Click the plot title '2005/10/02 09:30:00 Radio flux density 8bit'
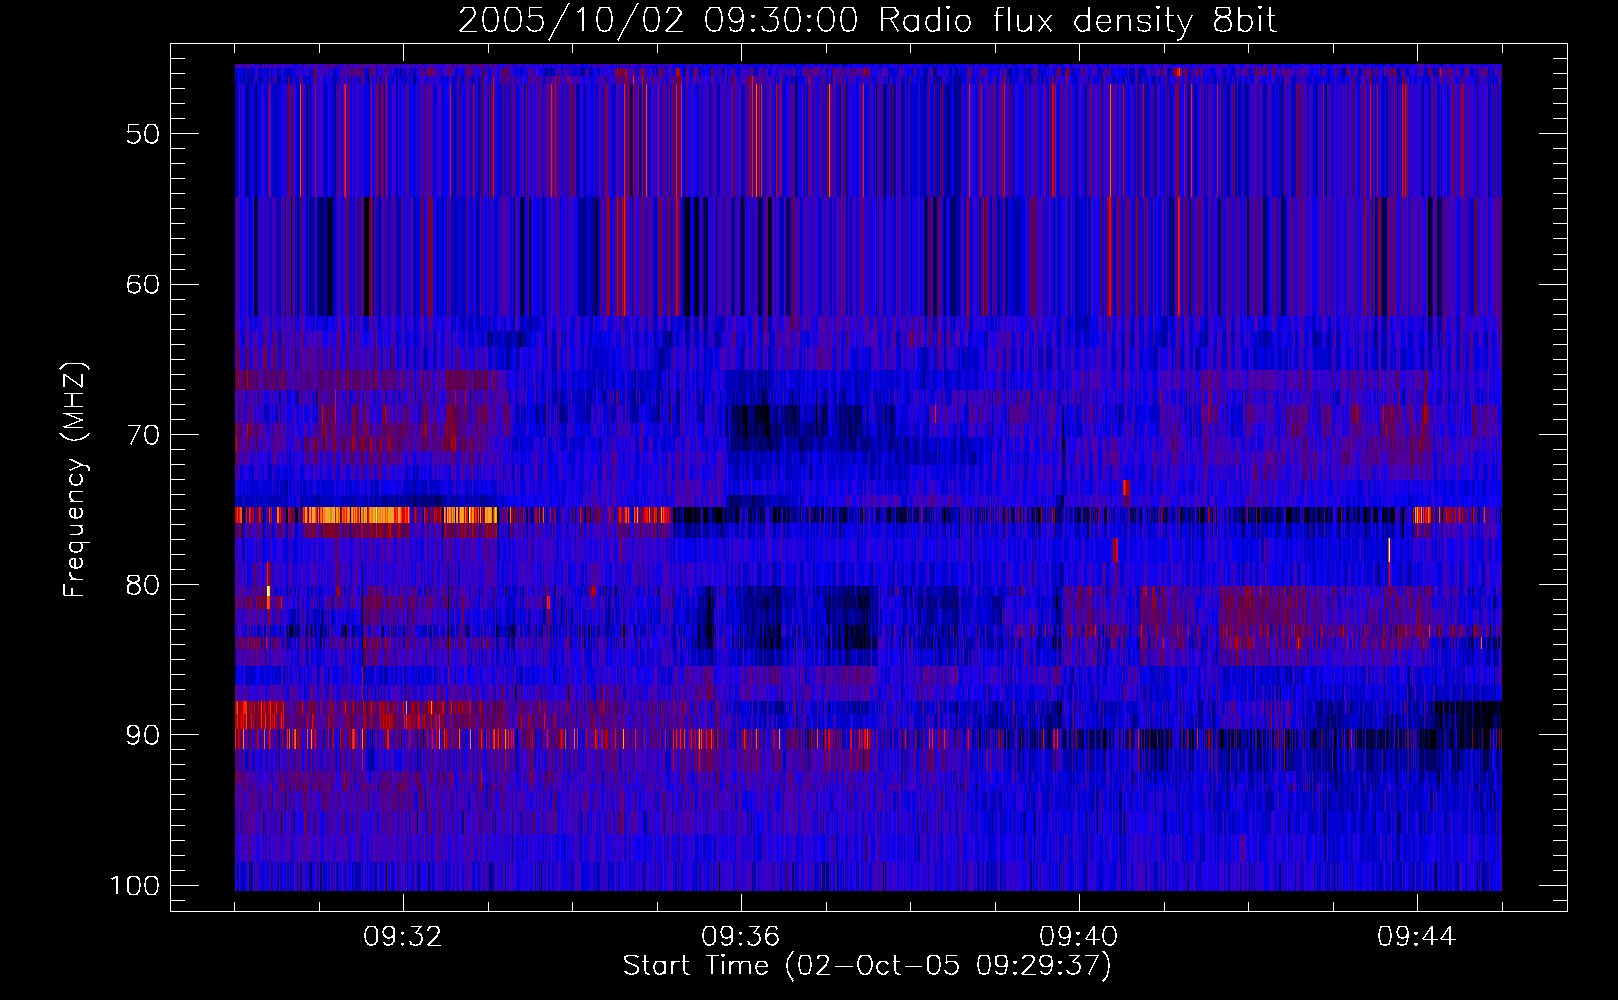The width and height of the screenshot is (1618, 1000). 867,21
